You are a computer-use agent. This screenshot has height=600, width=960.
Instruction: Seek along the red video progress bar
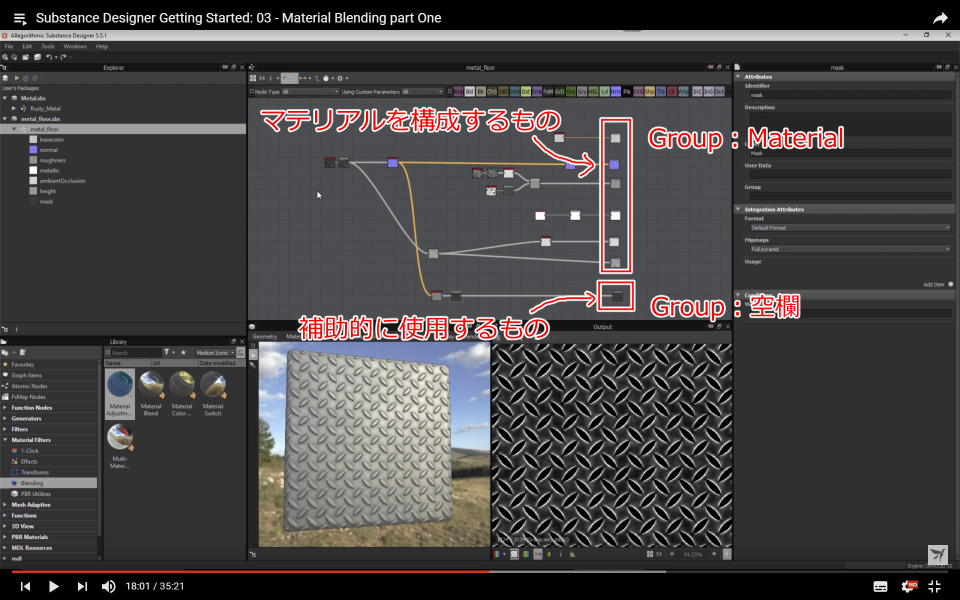250,572
